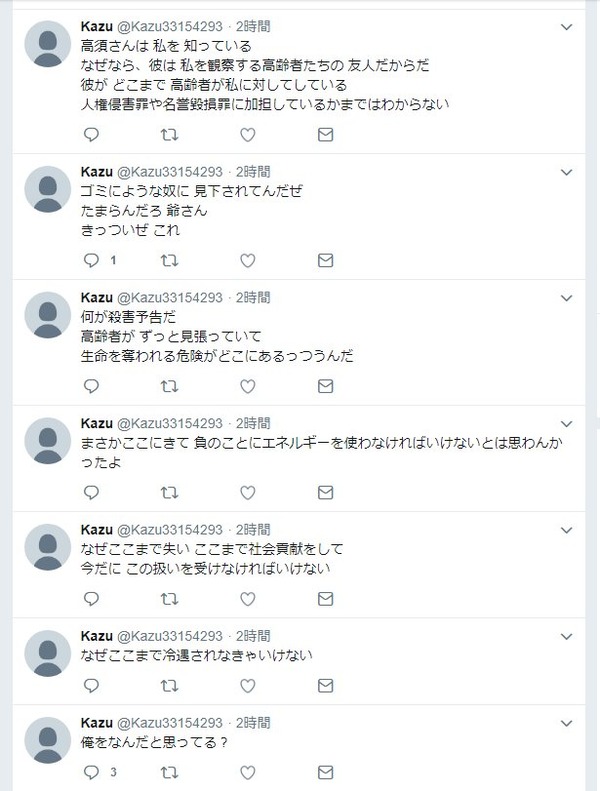The height and width of the screenshot is (791, 600).
Task: Retweet the なぜここまで冷遇されなきゃいけない tweet
Action: tap(169, 686)
